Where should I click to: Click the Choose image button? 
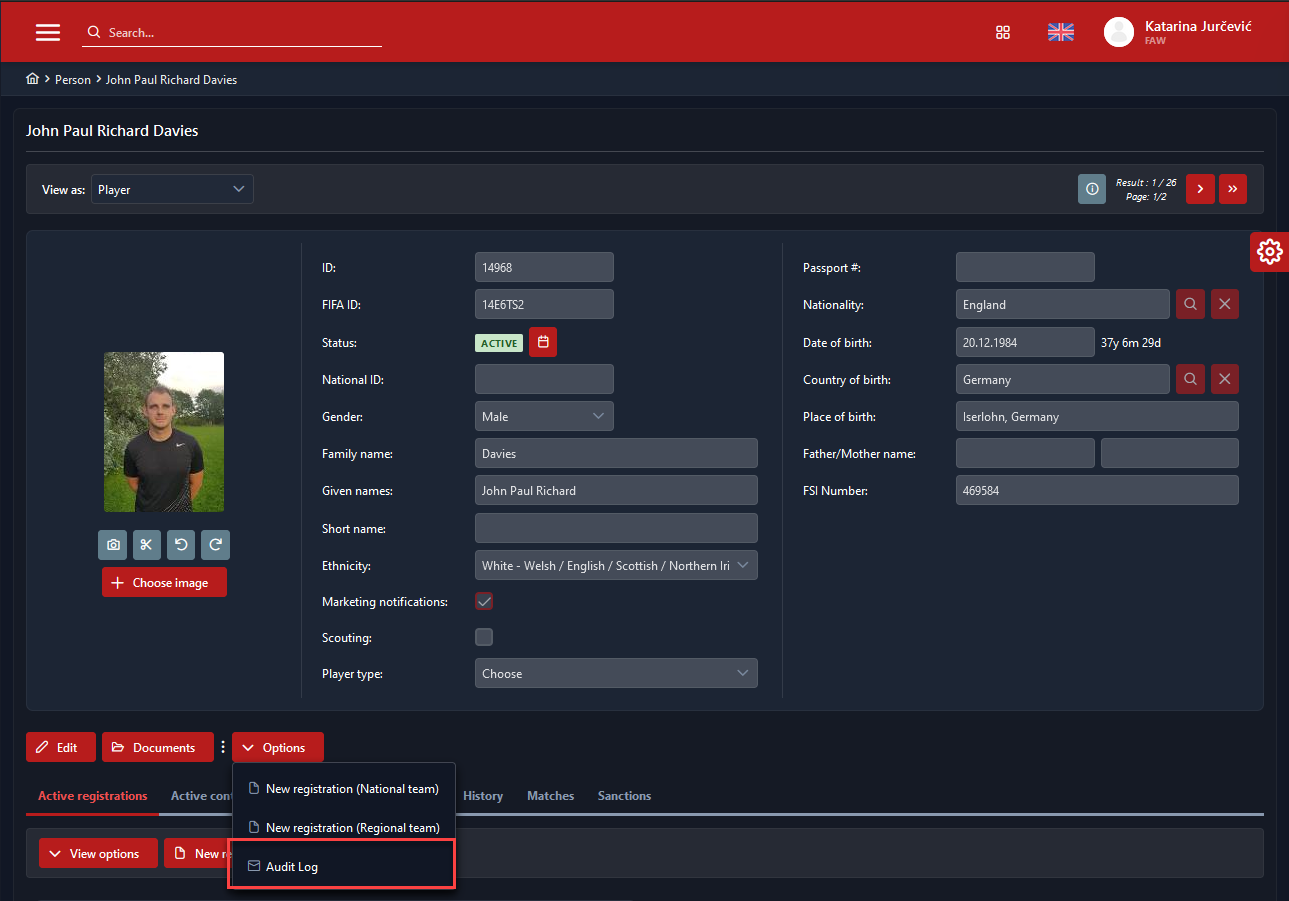pyautogui.click(x=164, y=583)
